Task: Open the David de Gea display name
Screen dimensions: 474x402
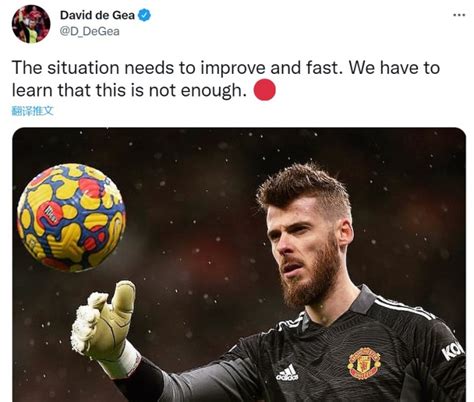Action: [97, 15]
